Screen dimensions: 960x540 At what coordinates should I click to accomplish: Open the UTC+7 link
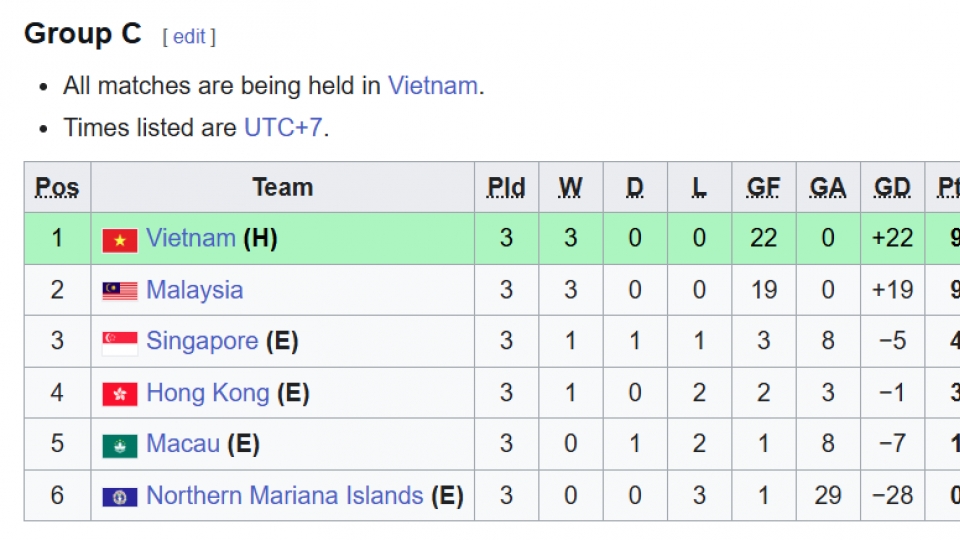(283, 128)
